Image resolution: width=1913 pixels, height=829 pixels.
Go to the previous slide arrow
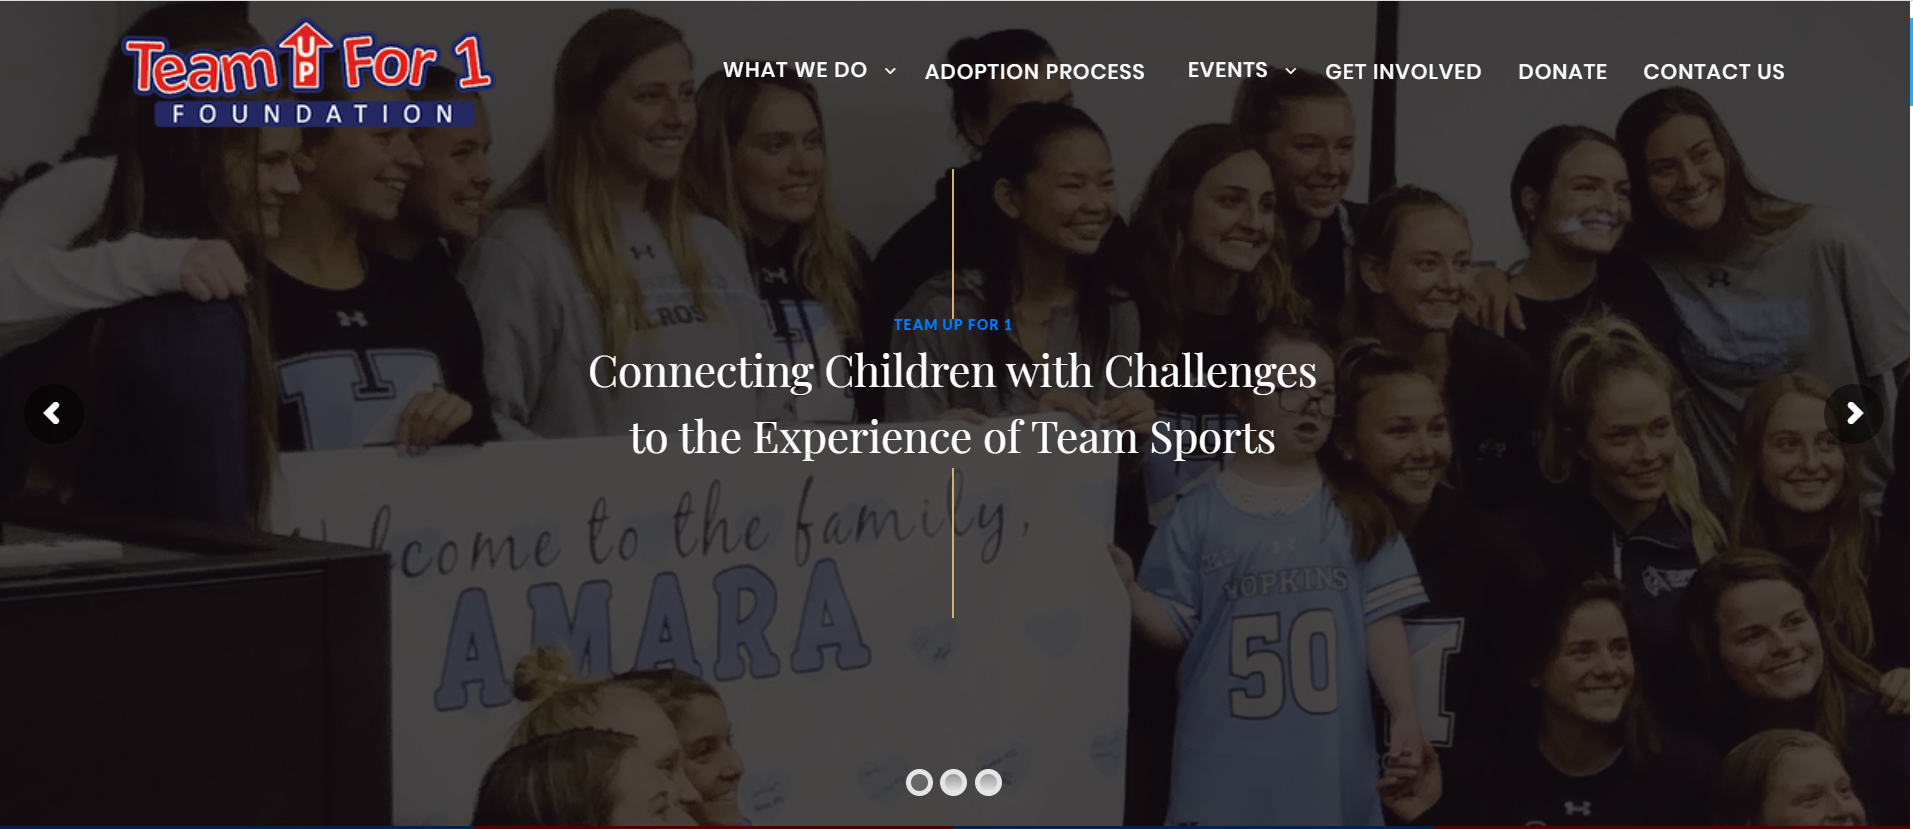click(53, 413)
